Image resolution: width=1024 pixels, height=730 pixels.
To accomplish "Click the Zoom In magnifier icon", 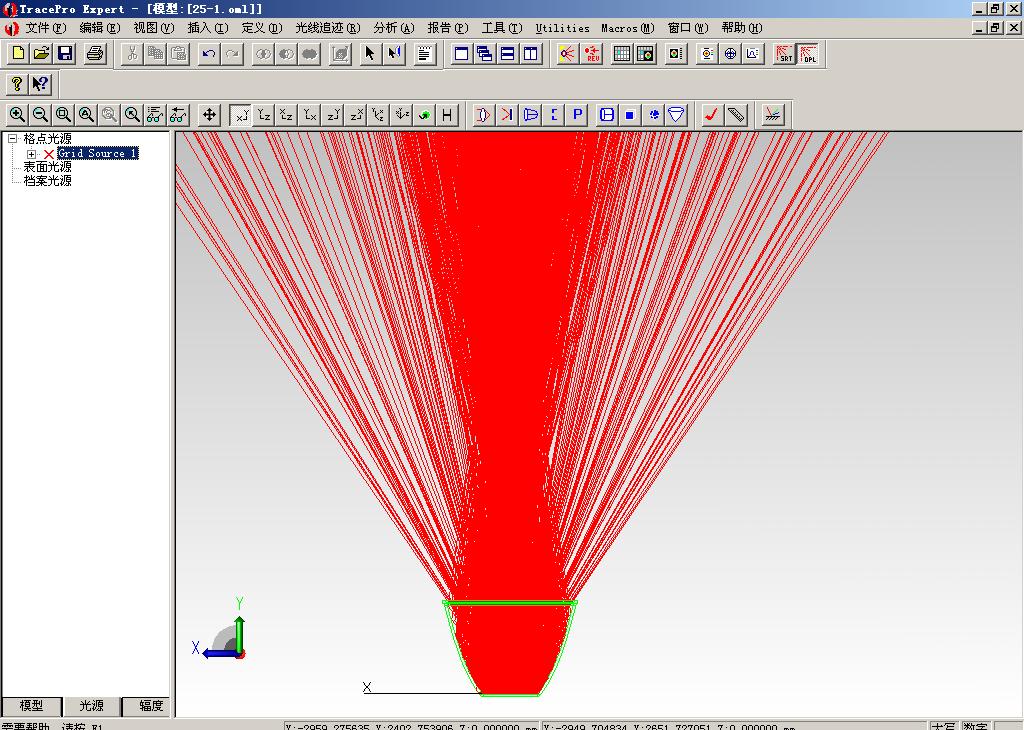I will pyautogui.click(x=17, y=115).
